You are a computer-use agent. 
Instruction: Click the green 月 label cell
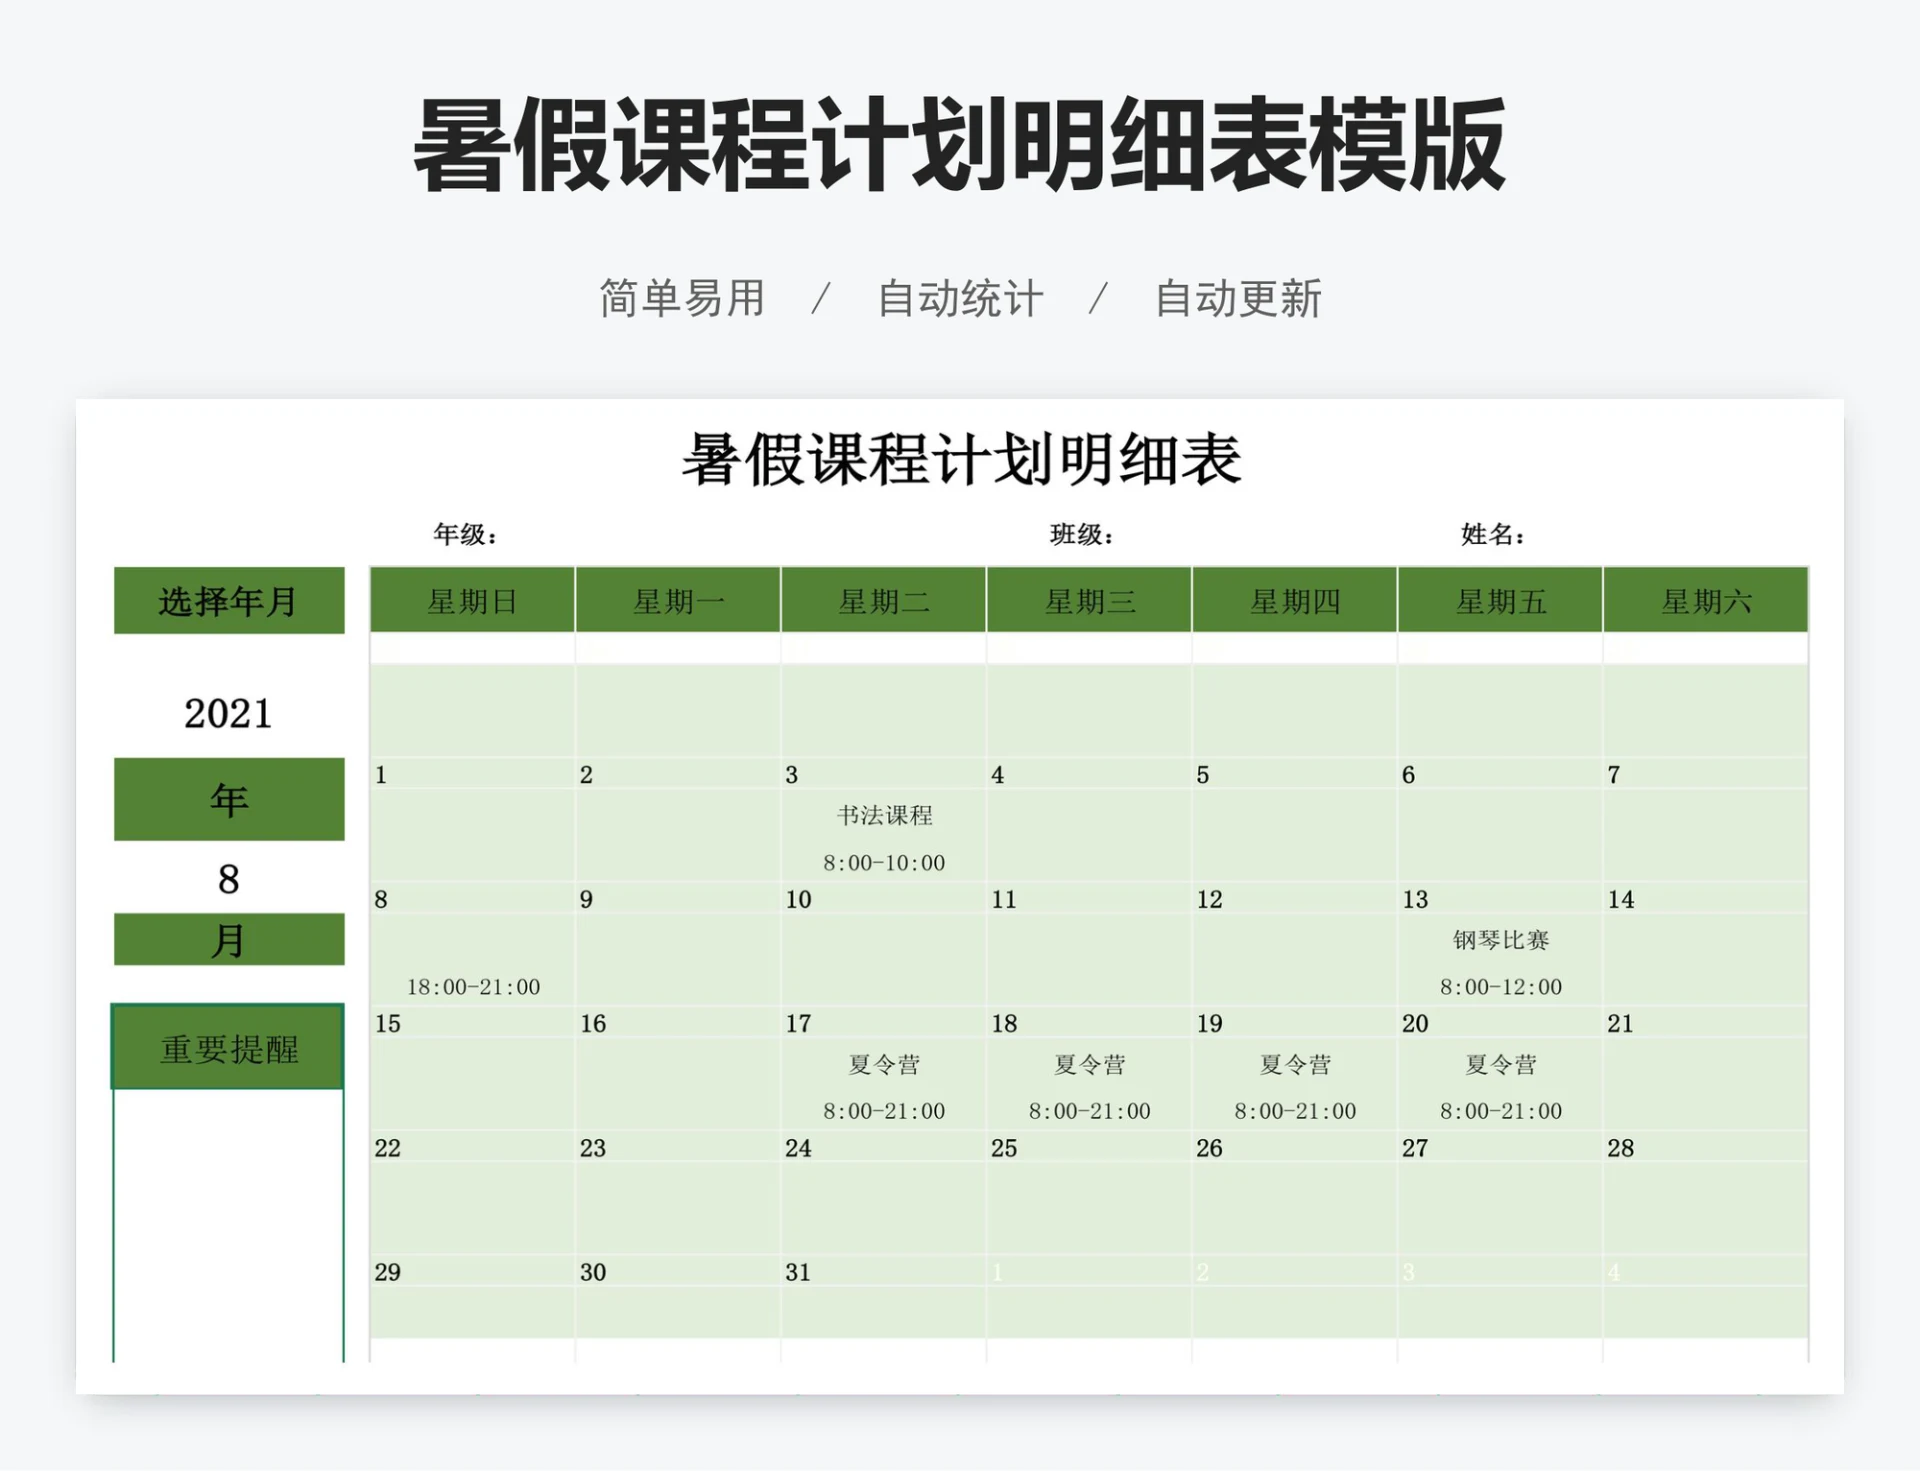(228, 938)
